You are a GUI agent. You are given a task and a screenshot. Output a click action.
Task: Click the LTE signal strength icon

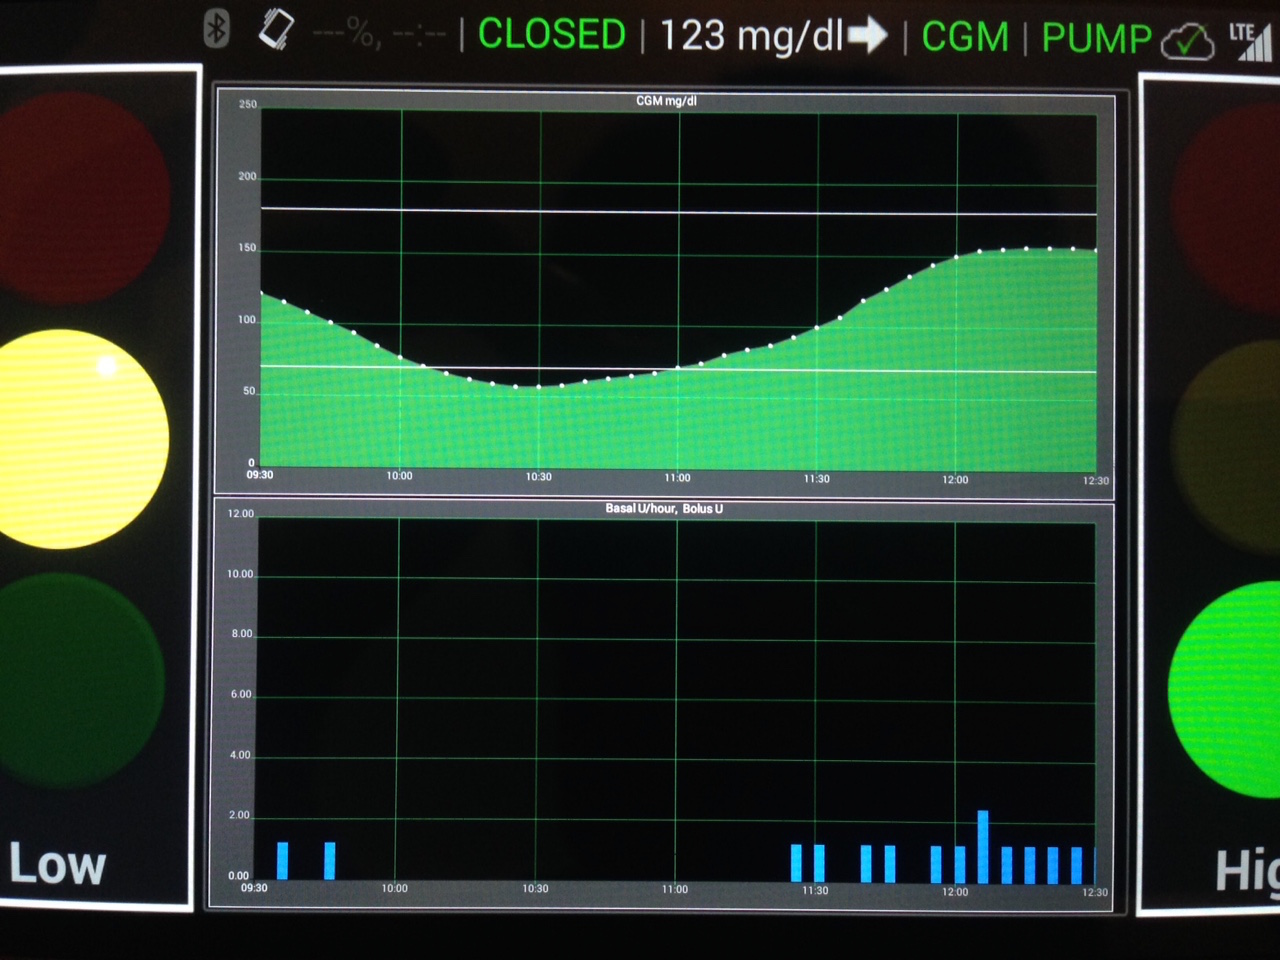pos(1251,42)
